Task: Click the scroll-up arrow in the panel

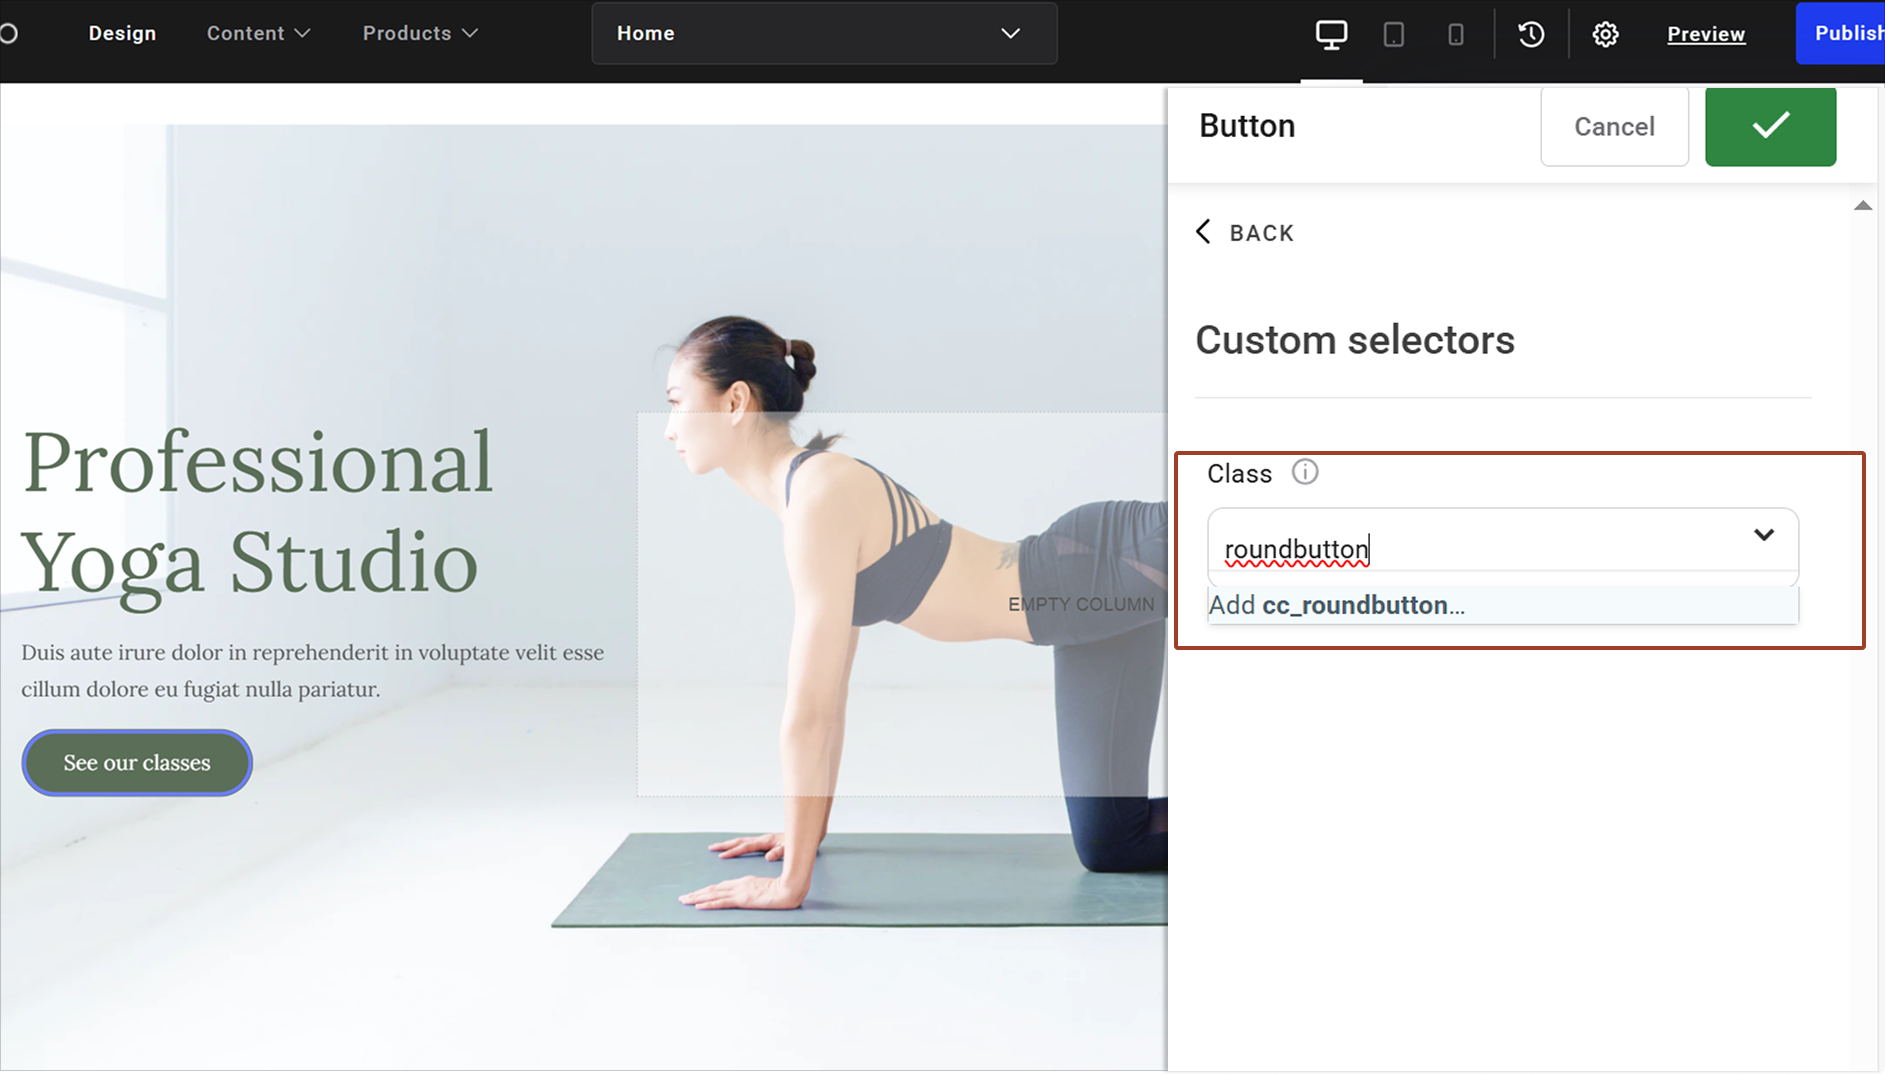Action: [x=1862, y=205]
